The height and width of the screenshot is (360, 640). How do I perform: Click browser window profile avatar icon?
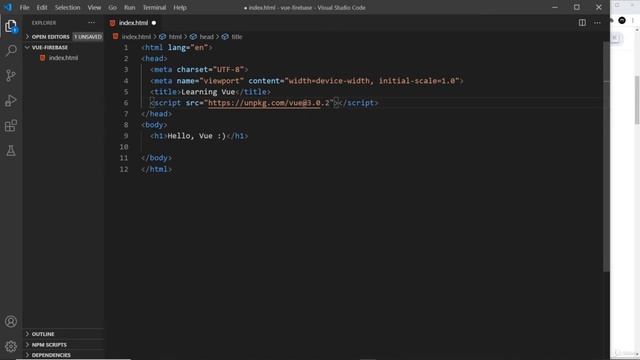click(x=622, y=20)
